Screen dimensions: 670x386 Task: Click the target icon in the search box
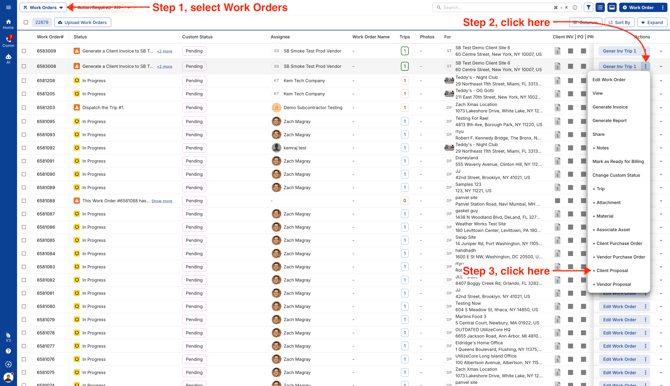(575, 7)
